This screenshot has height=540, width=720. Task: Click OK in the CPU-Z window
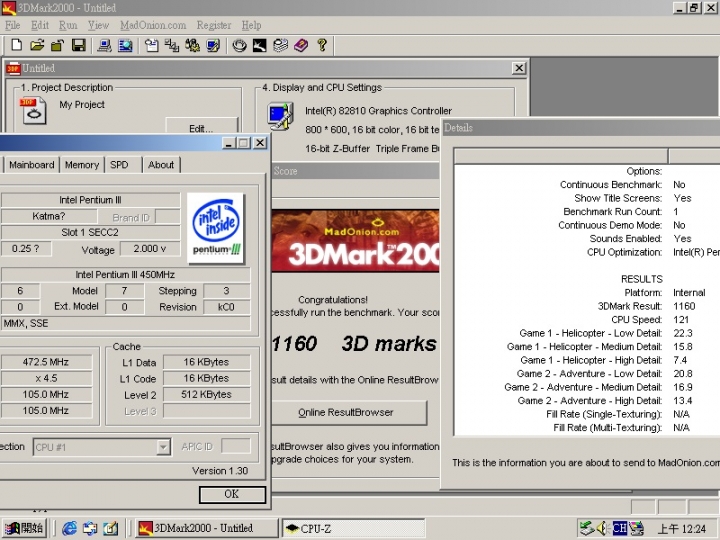point(232,494)
